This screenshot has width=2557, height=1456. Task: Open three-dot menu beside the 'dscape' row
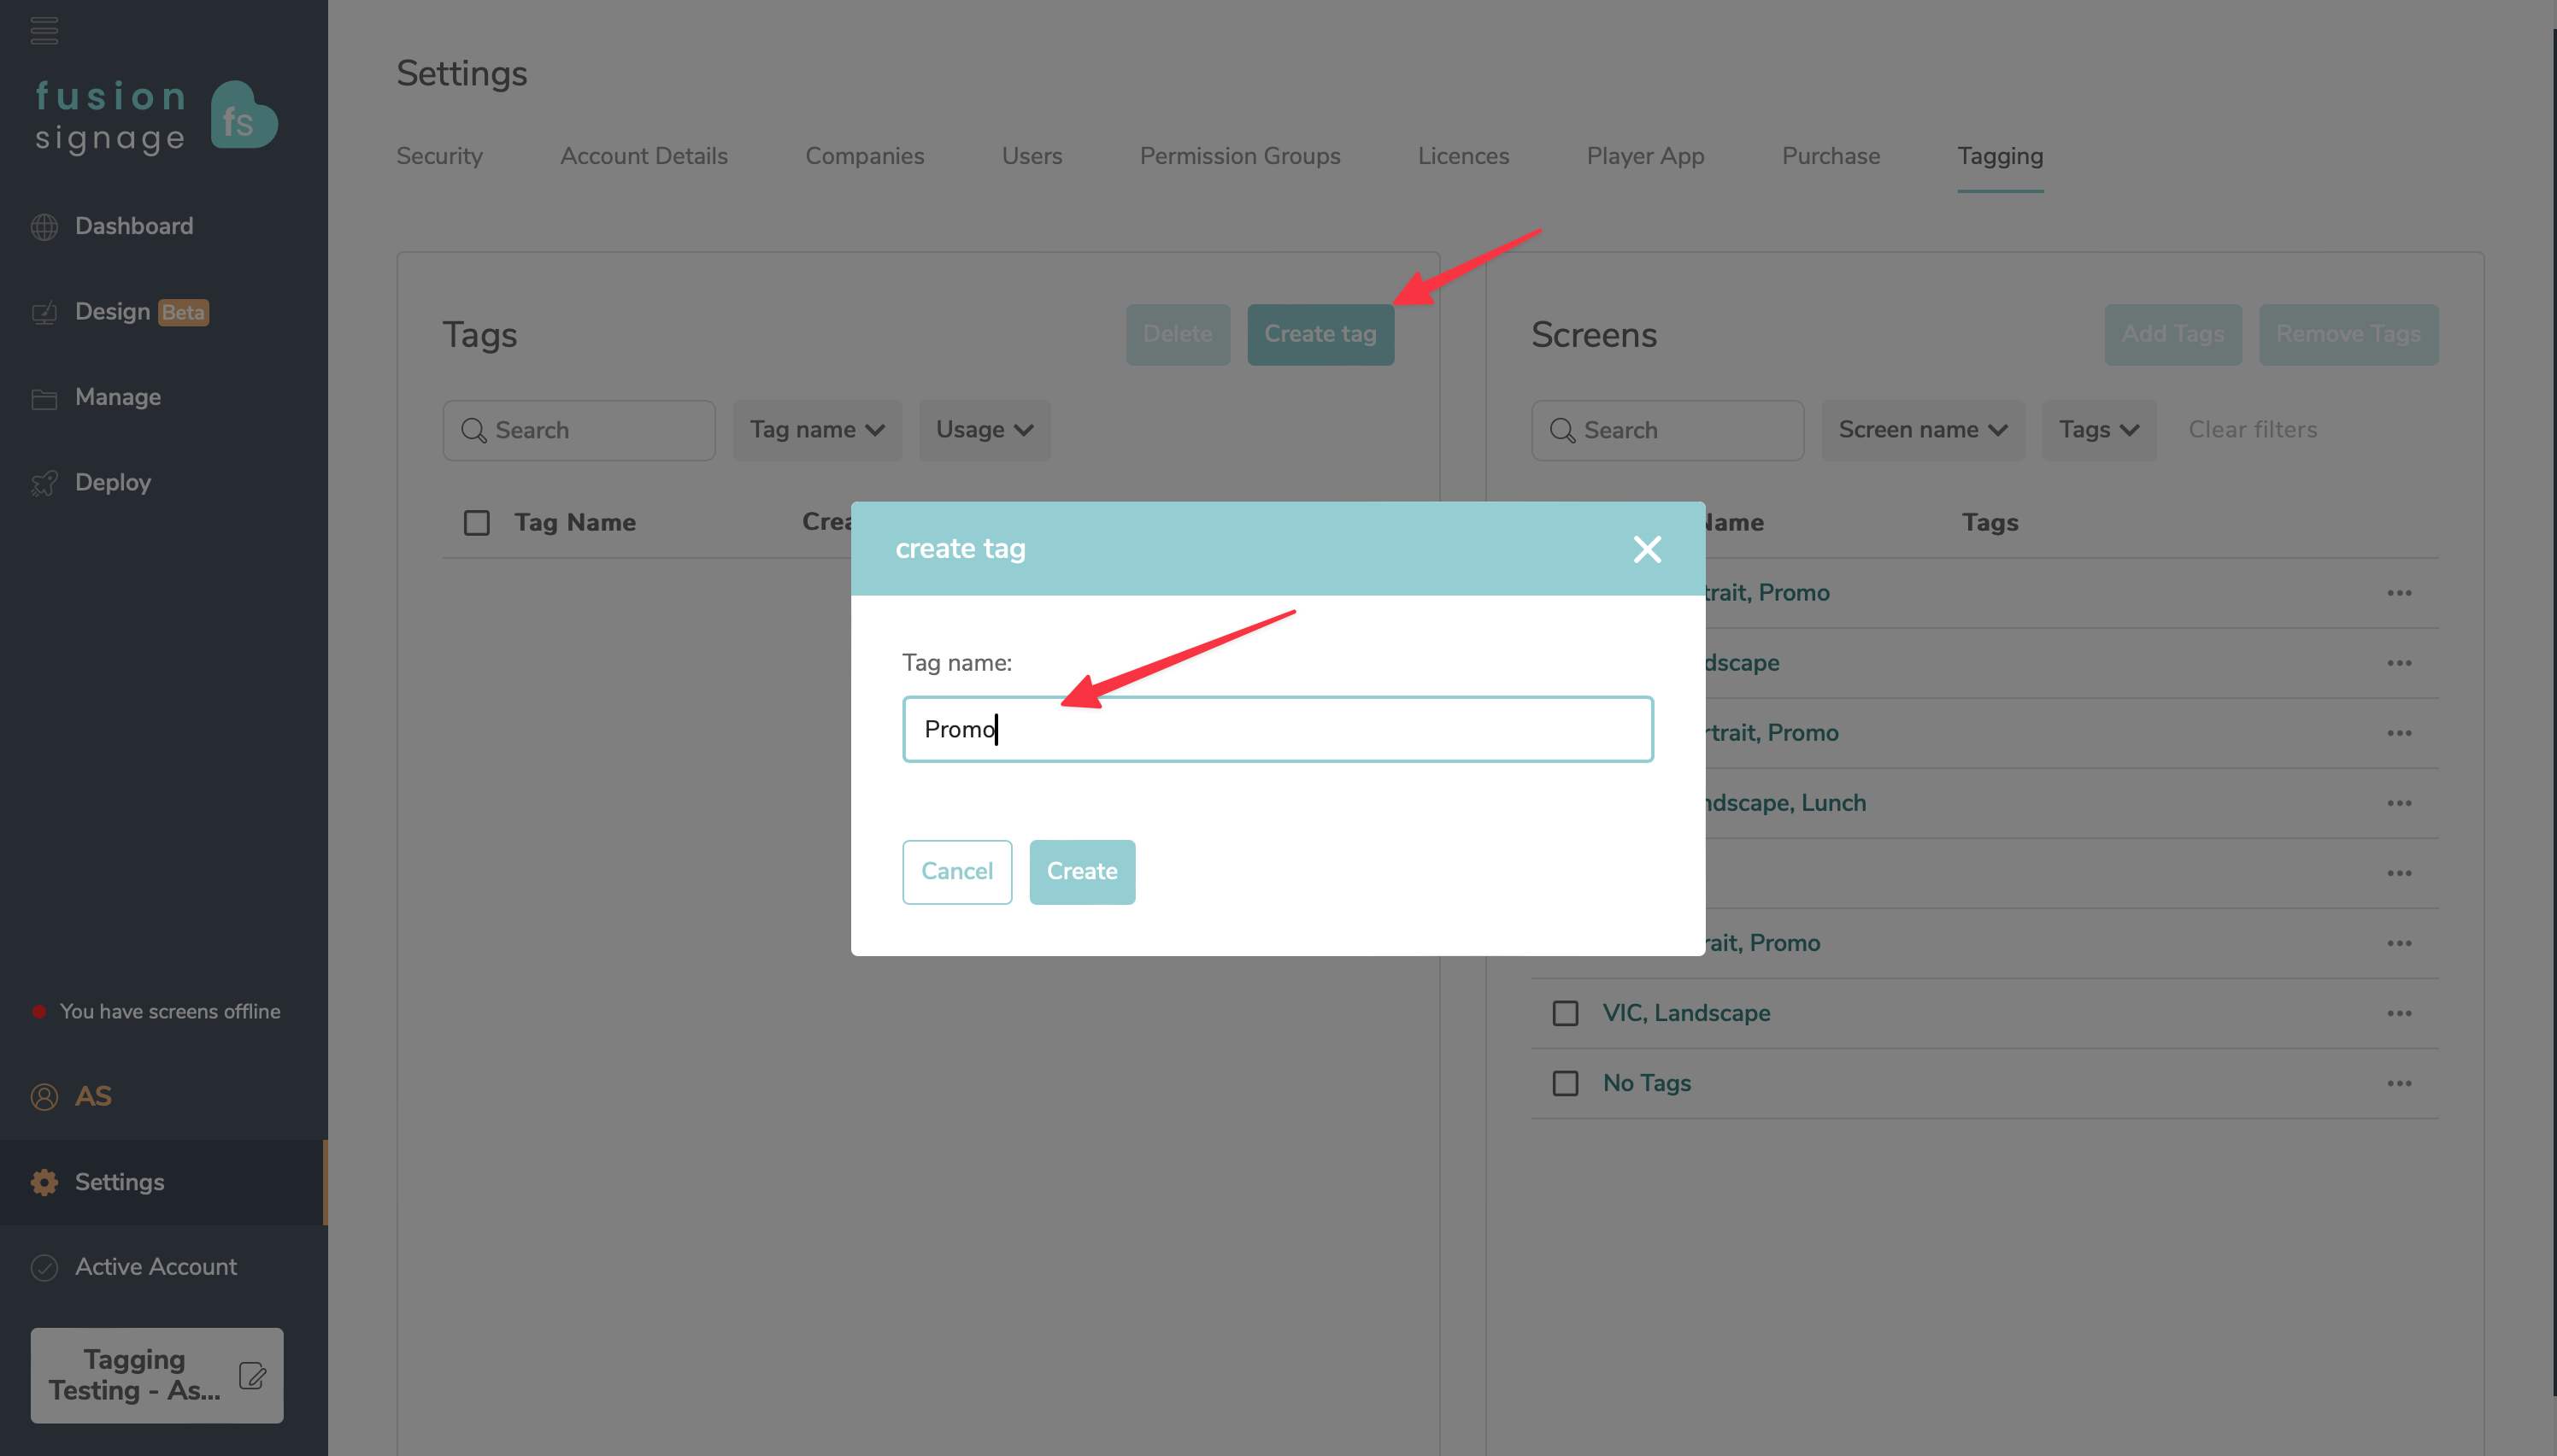pyautogui.click(x=2399, y=663)
